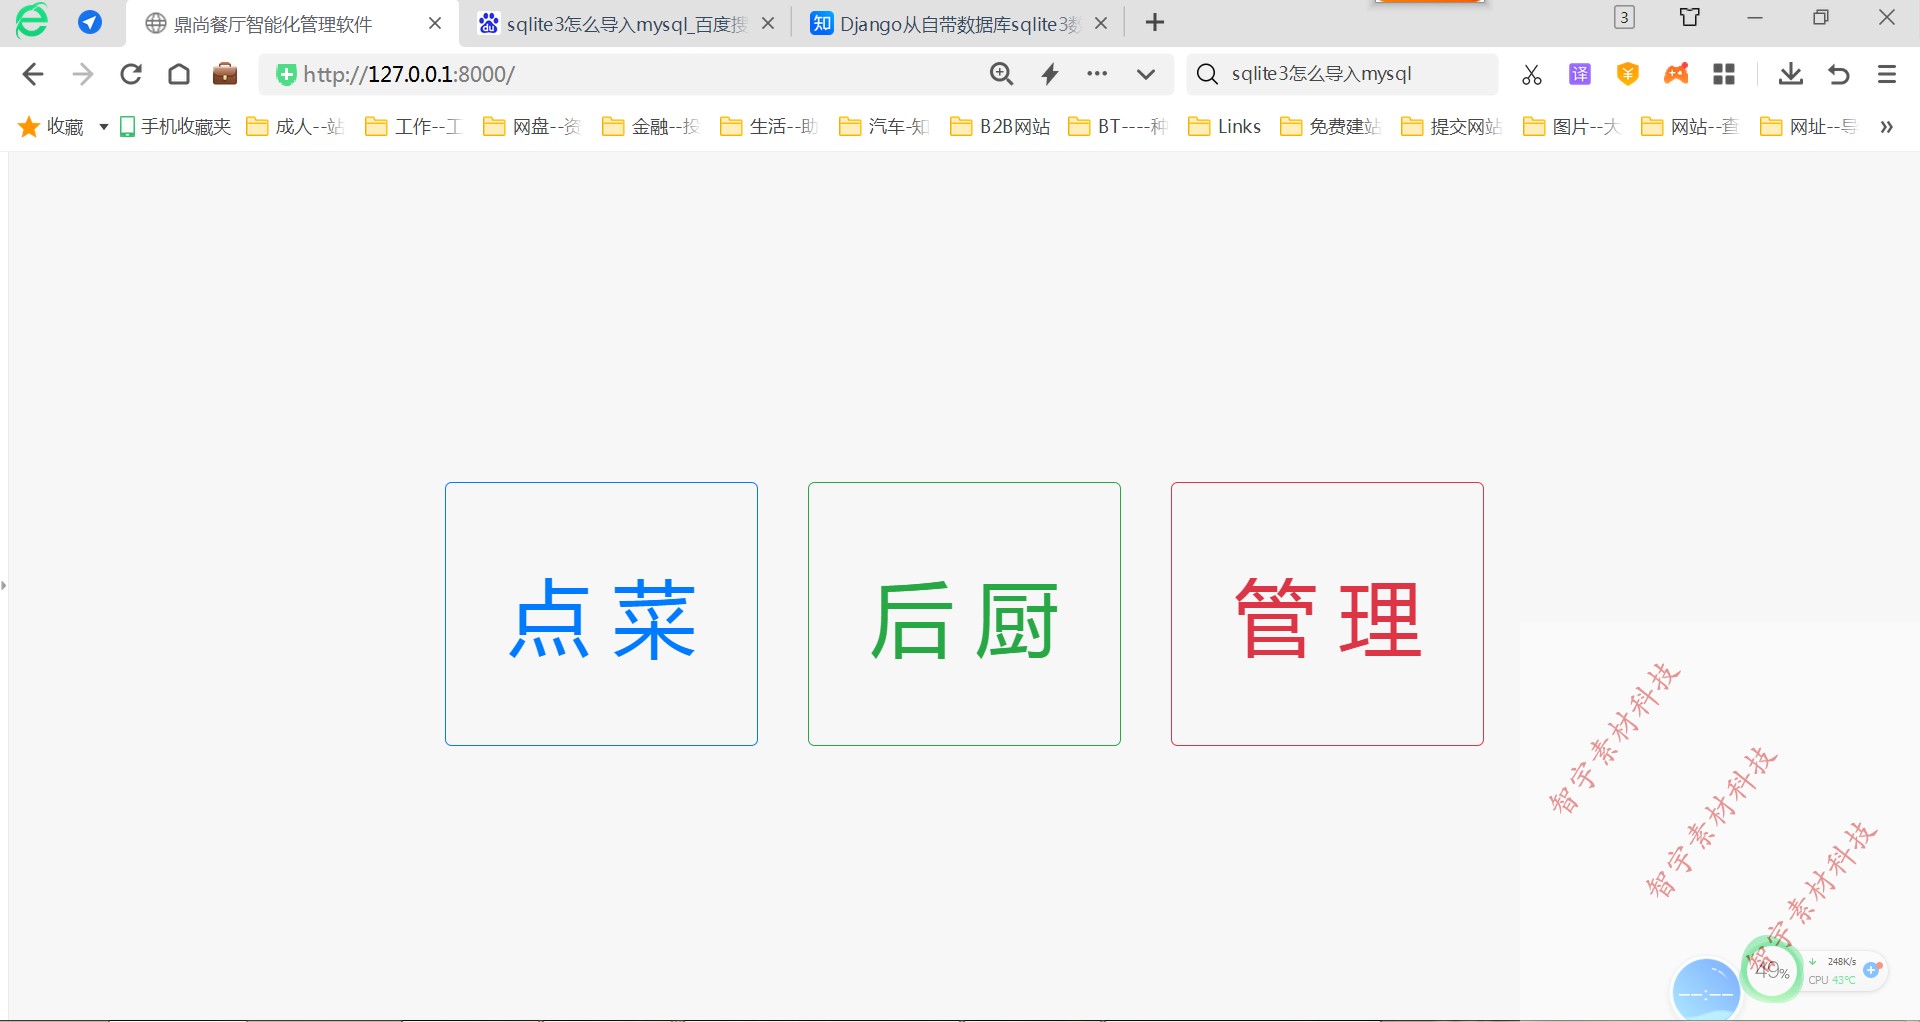Go back to the previous page
Screen dimensions: 1920x1022
(33, 74)
